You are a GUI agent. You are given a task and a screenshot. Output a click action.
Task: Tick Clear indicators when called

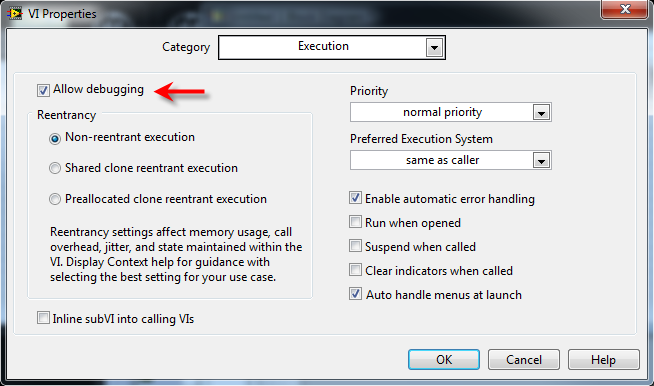pos(355,270)
